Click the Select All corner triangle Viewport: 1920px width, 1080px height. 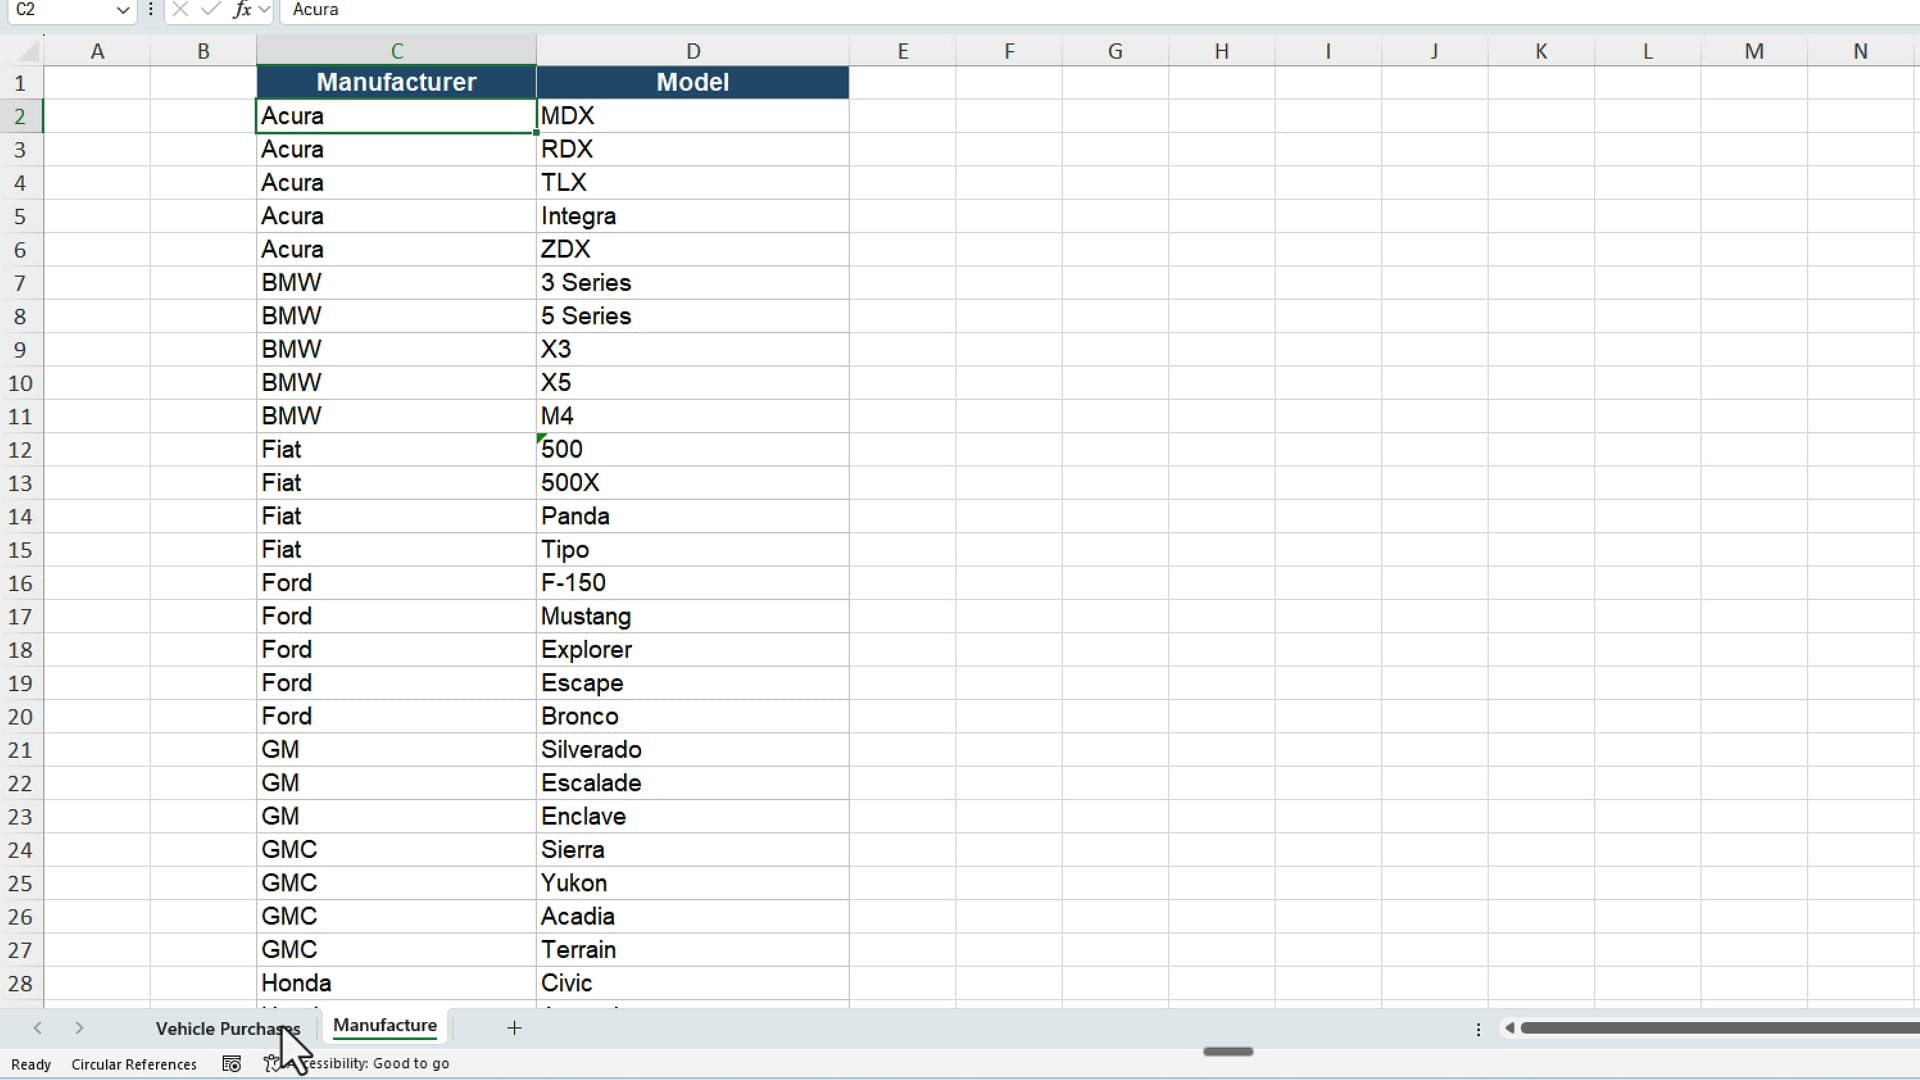[x=30, y=51]
